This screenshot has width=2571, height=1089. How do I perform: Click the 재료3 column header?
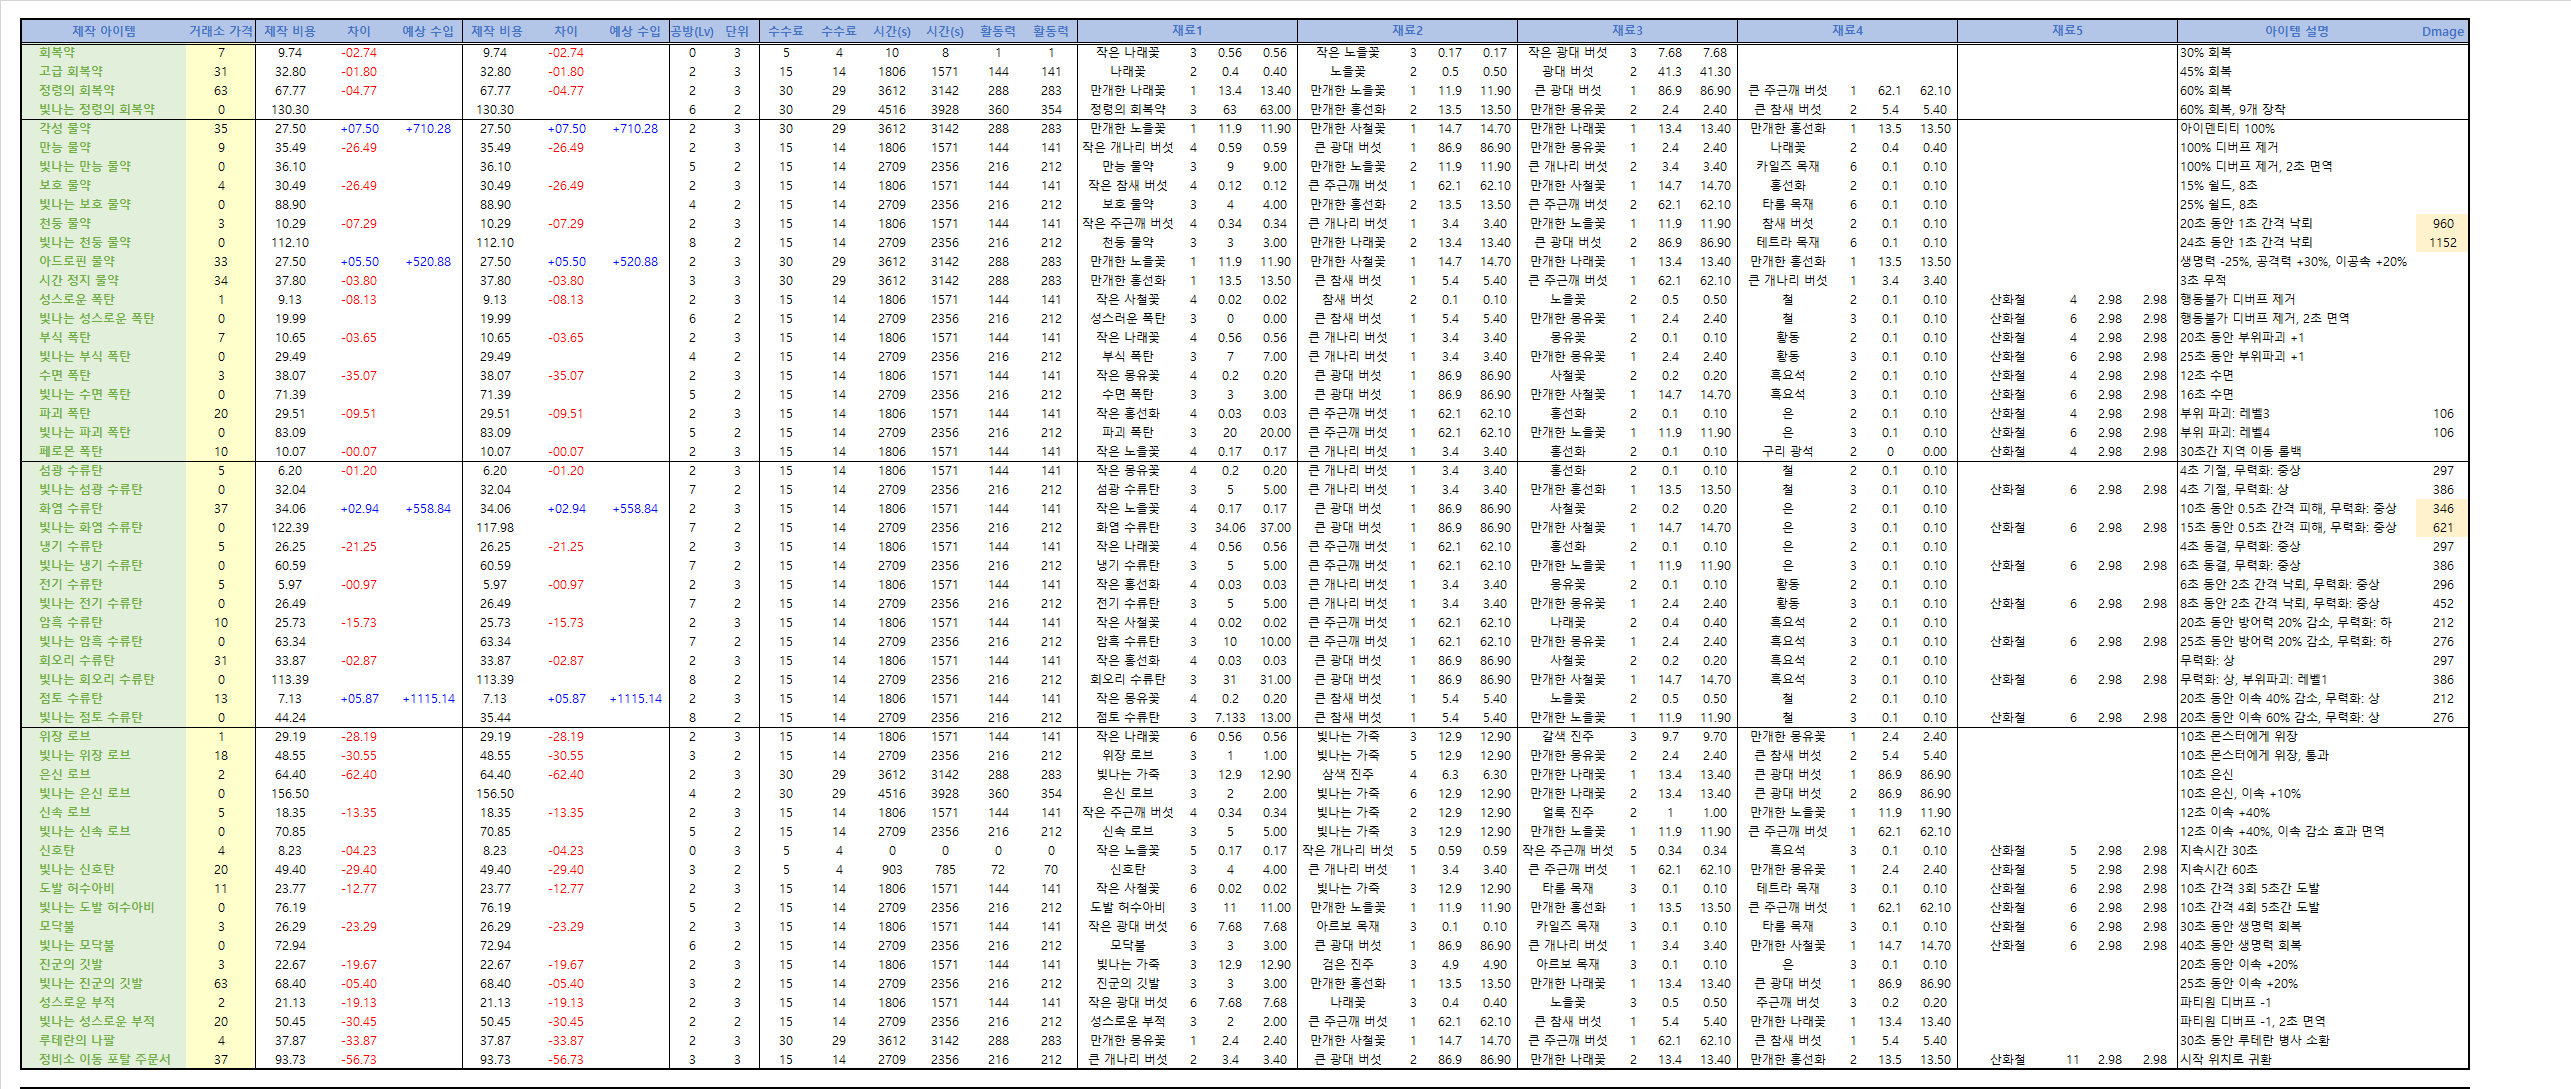pyautogui.click(x=1627, y=31)
